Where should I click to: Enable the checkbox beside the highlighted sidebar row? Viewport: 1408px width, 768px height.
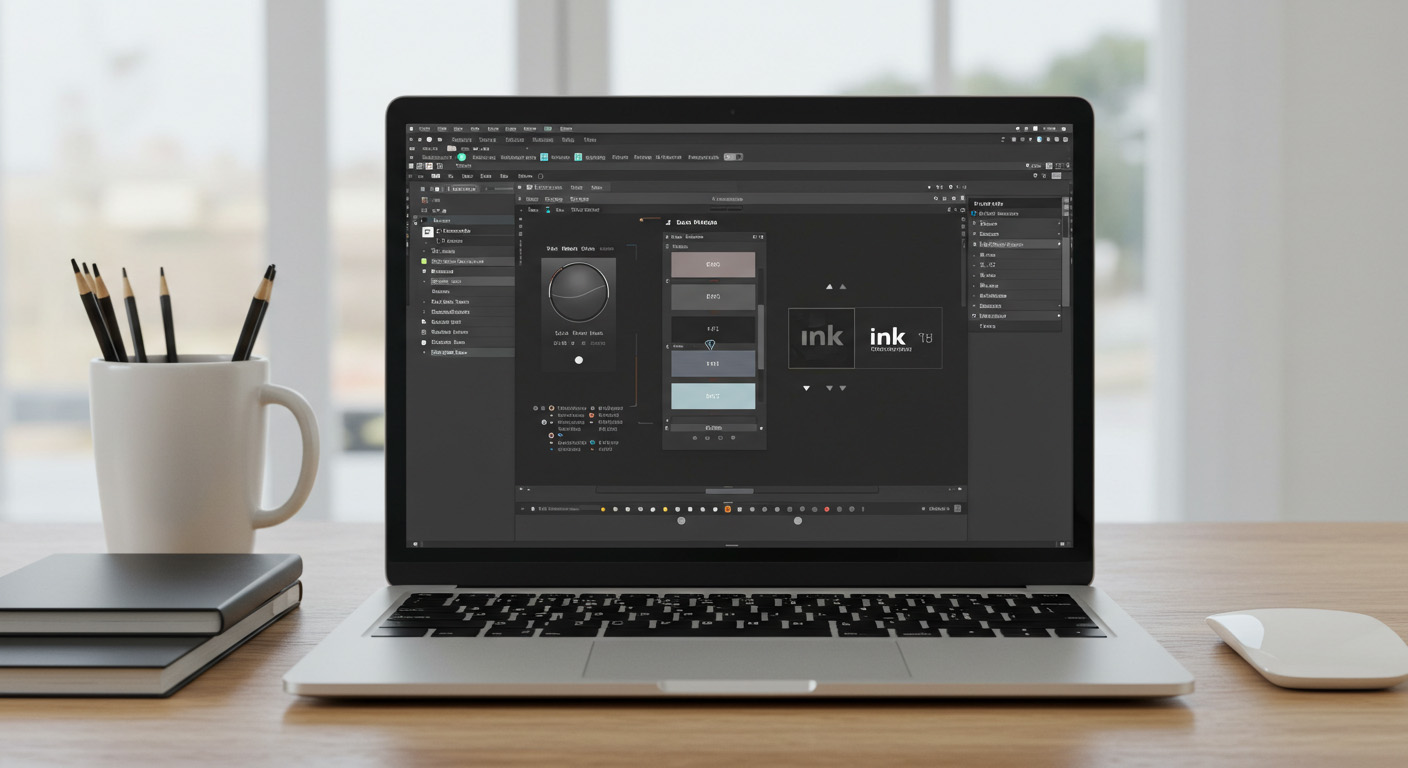[x=975, y=244]
